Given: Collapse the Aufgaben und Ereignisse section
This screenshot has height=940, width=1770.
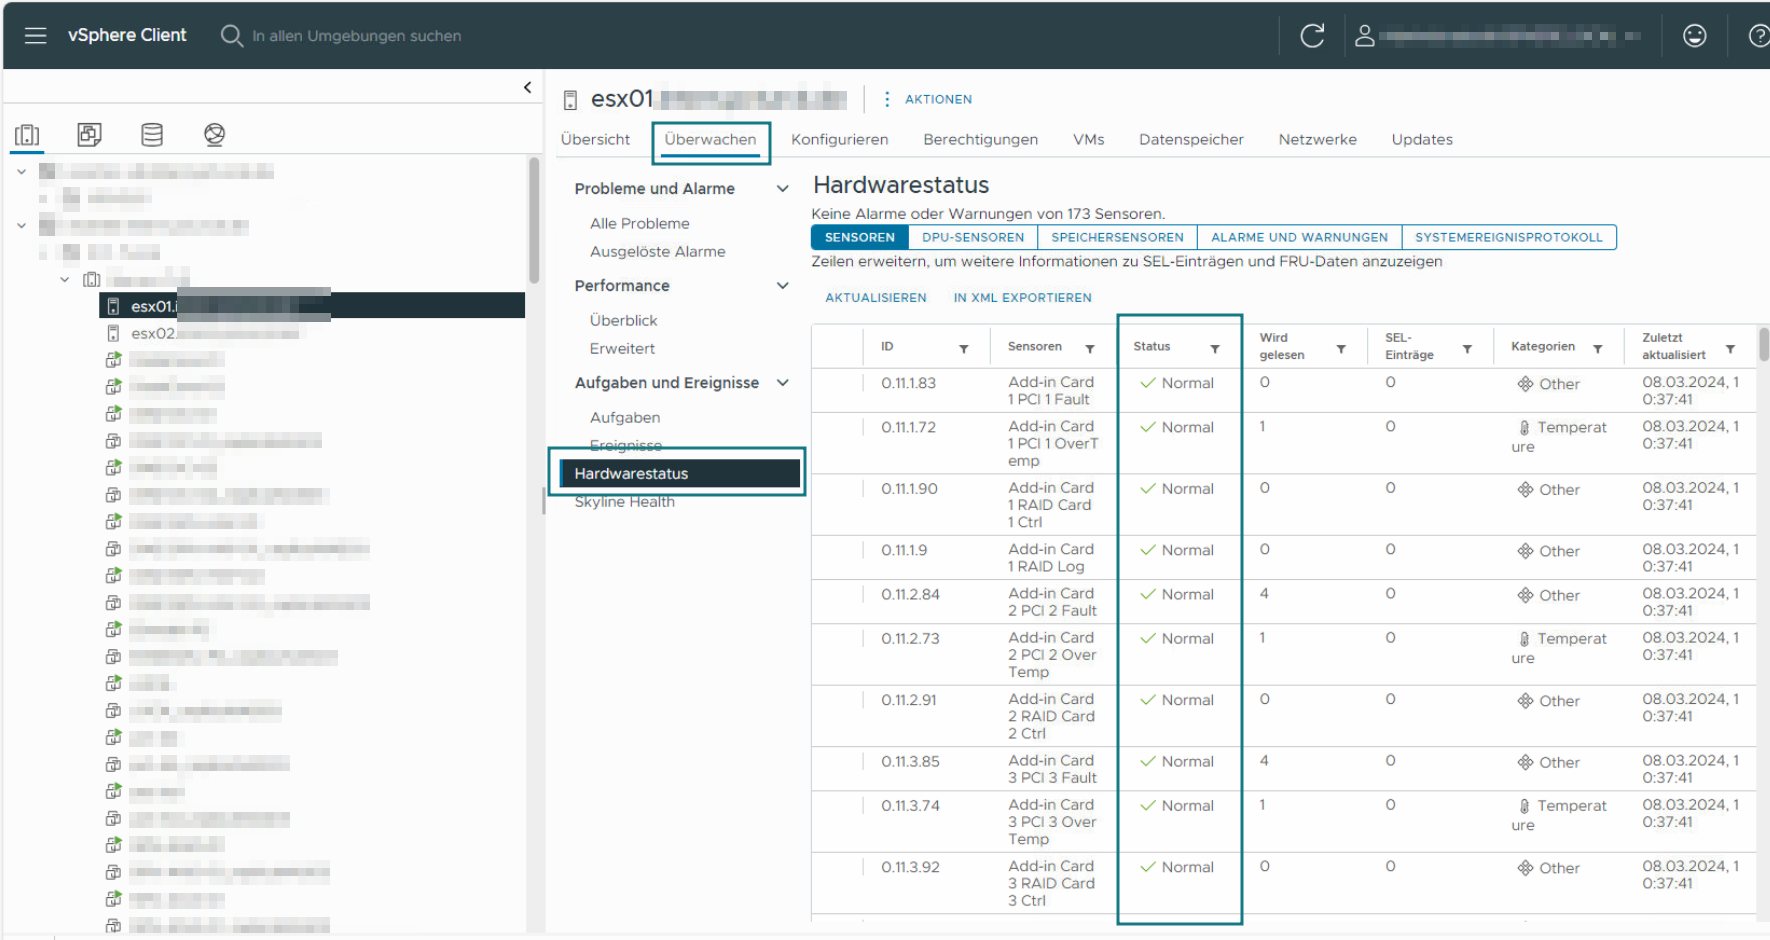Looking at the screenshot, I should (x=783, y=383).
